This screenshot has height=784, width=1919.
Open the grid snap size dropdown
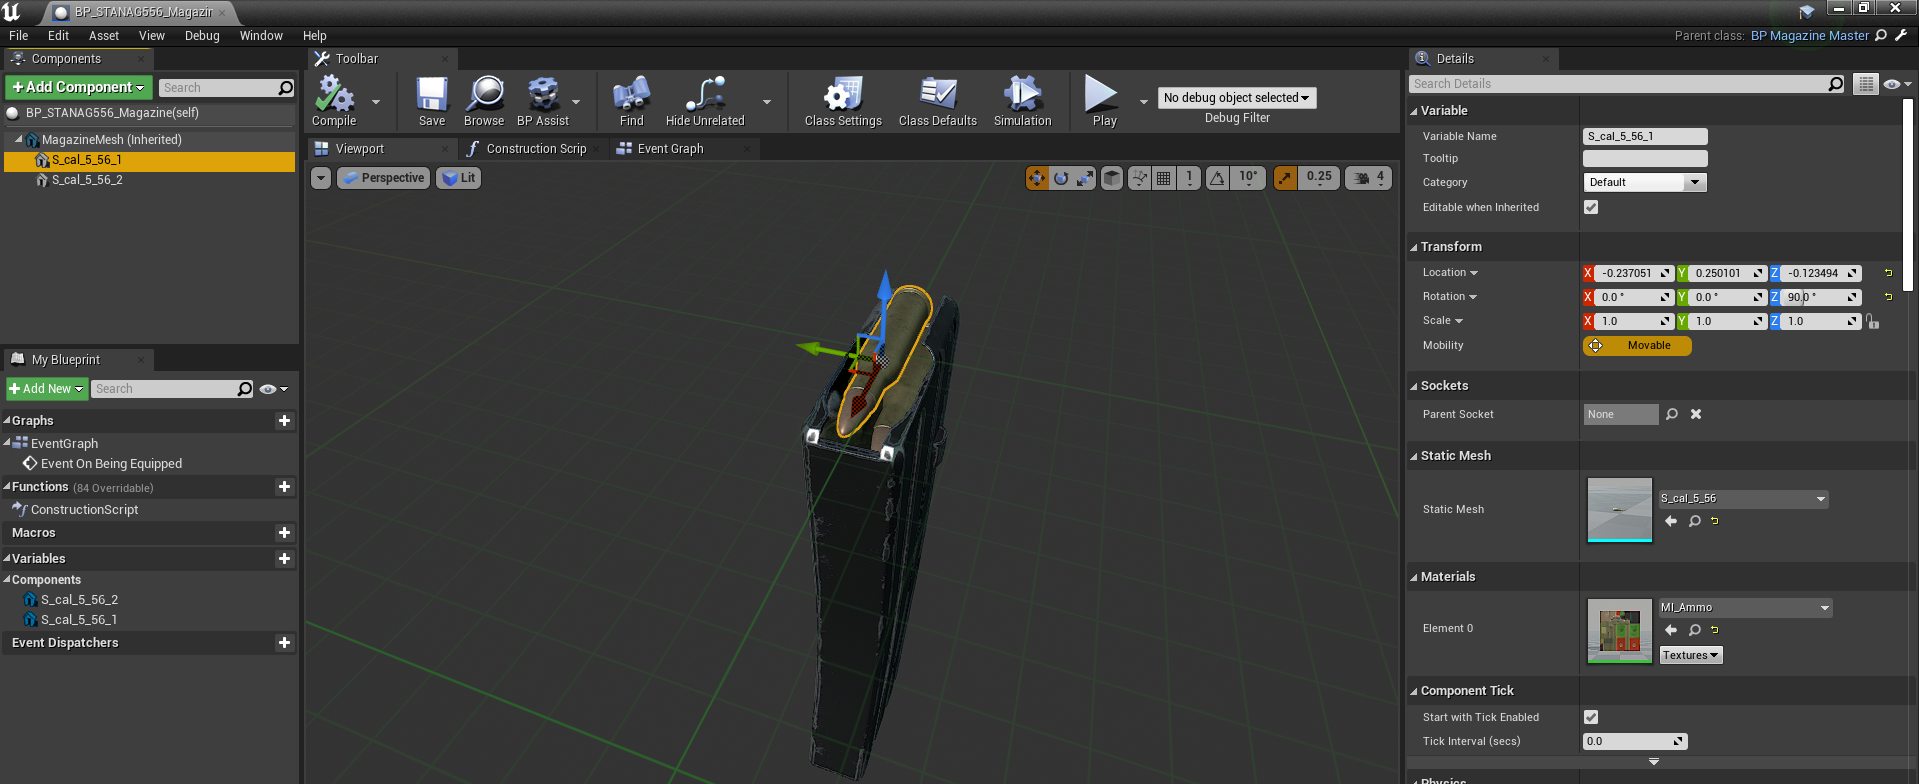click(x=1189, y=178)
